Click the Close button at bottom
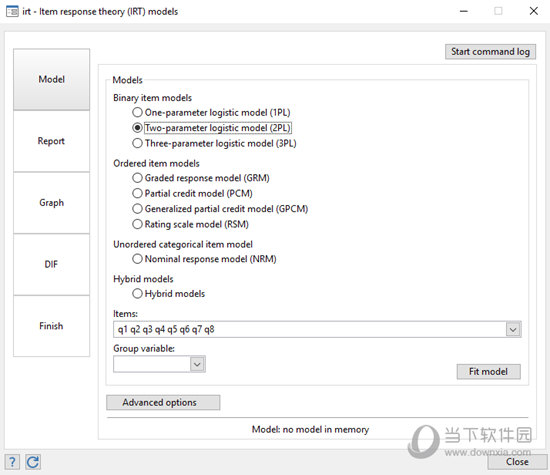Viewport: 550px width, 475px height. click(x=517, y=462)
